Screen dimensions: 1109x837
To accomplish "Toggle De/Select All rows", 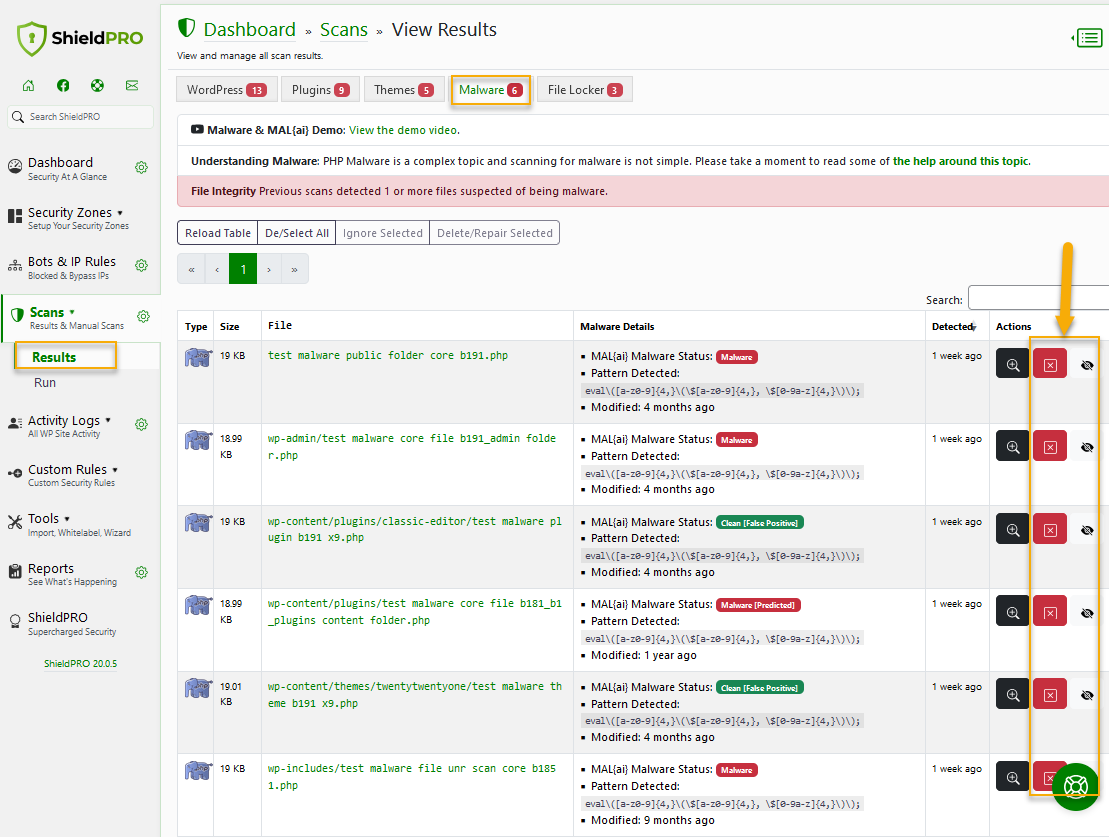I will coord(296,233).
